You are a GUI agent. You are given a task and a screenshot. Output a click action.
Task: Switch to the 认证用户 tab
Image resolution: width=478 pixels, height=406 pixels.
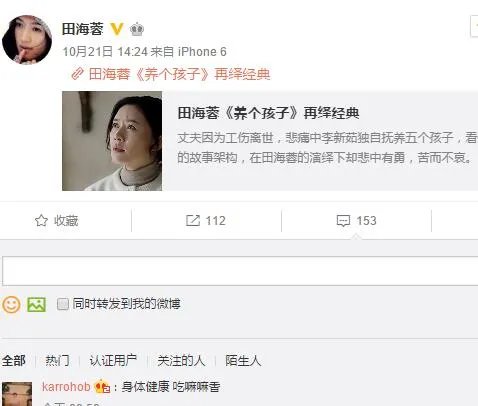tap(113, 361)
